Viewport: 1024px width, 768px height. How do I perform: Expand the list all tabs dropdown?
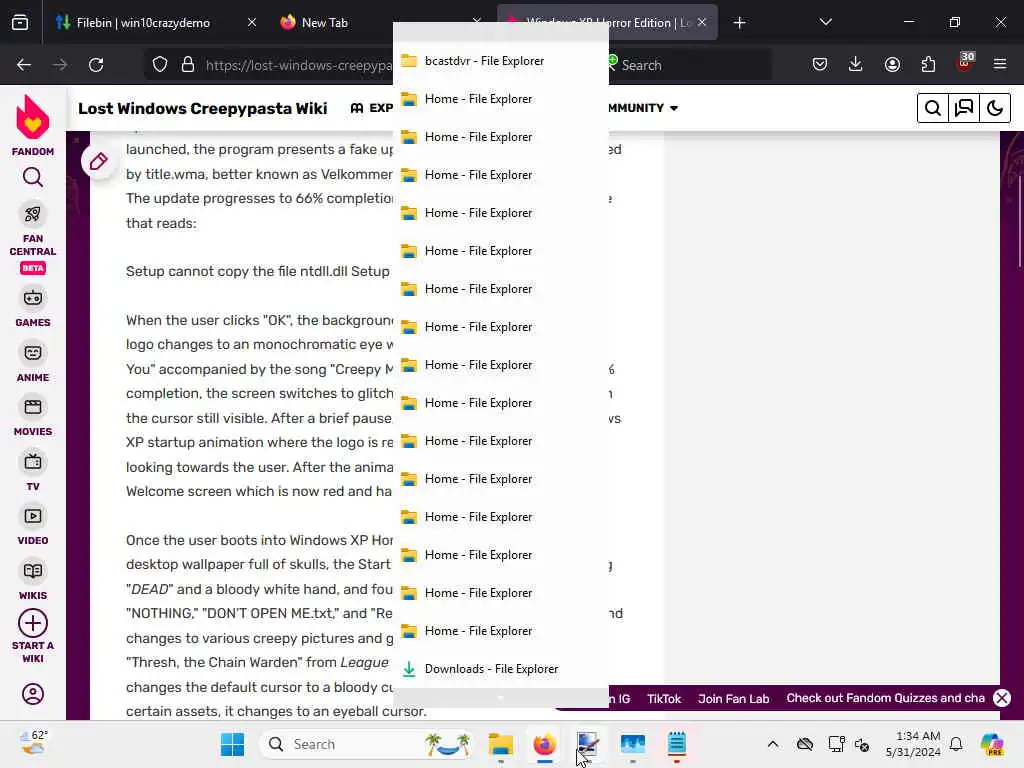pos(825,23)
